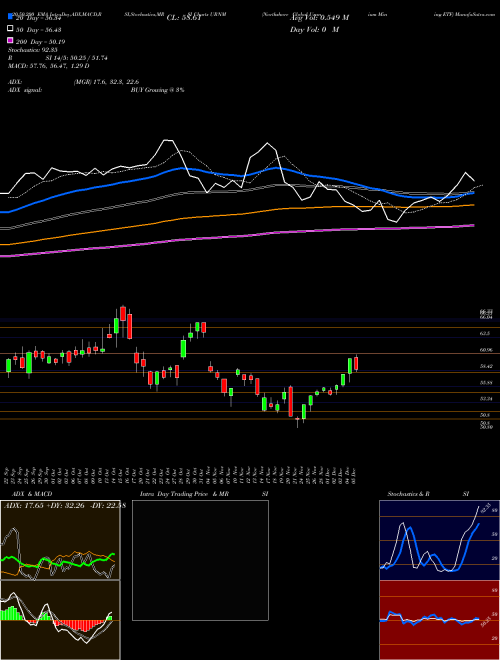Open the empty intraday trading price panel
Viewport: 500px width, 660px height.
pos(200,560)
